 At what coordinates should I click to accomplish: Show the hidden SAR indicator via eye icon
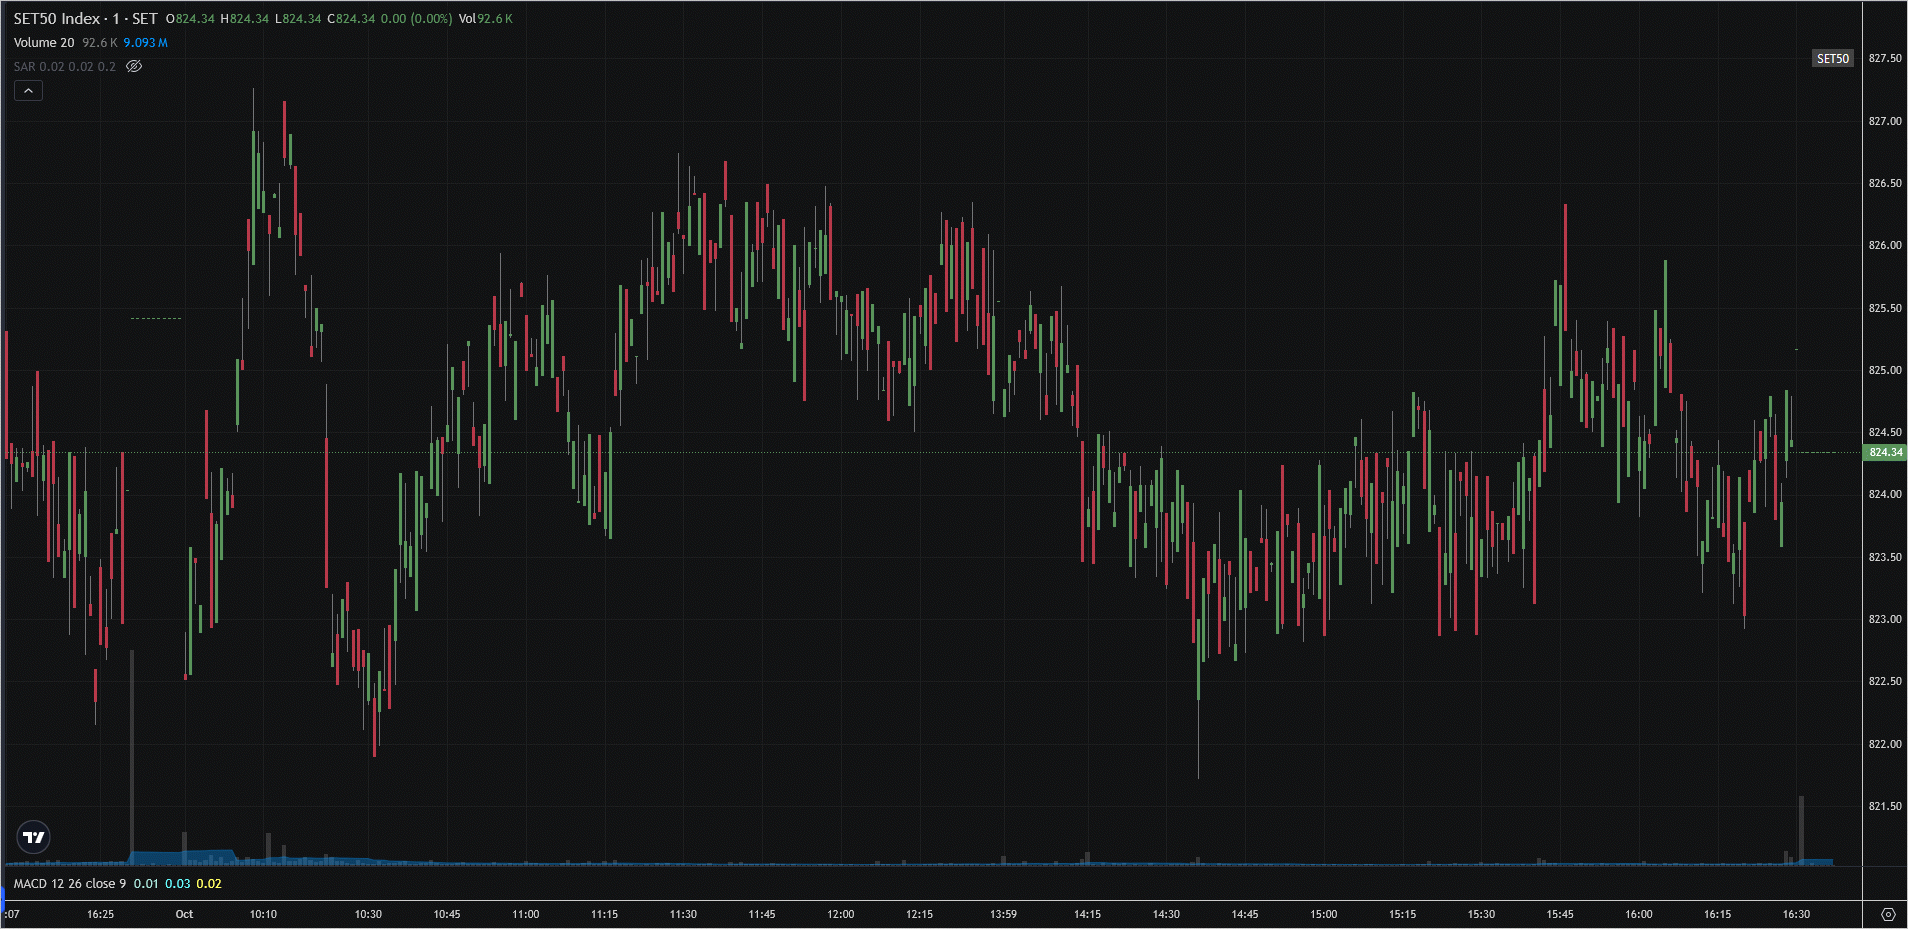click(x=134, y=67)
